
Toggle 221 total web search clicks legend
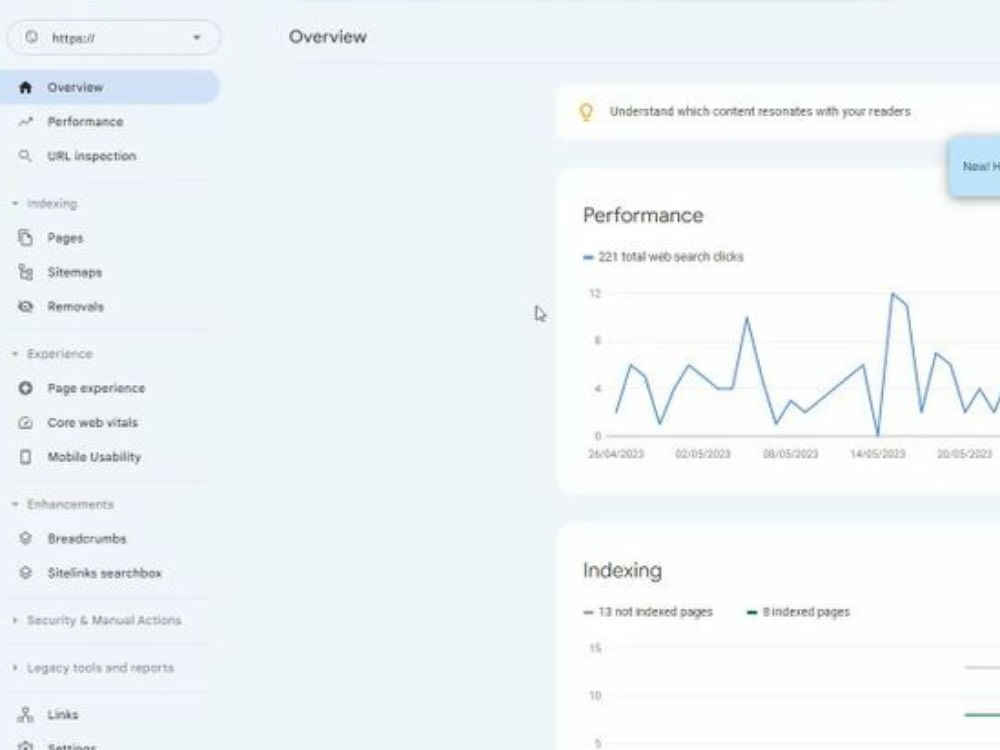[x=663, y=257]
